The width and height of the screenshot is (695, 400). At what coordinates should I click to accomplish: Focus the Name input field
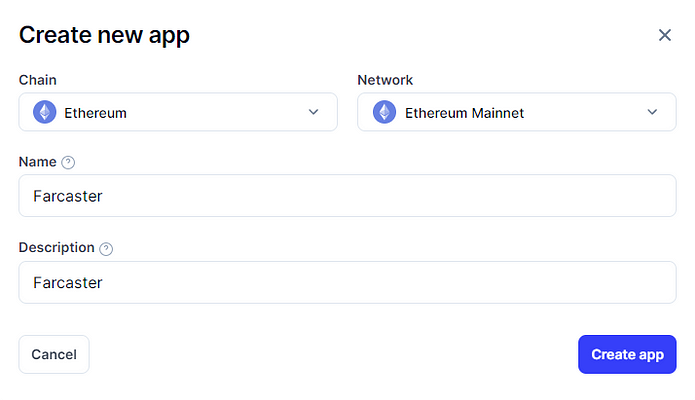(348, 196)
